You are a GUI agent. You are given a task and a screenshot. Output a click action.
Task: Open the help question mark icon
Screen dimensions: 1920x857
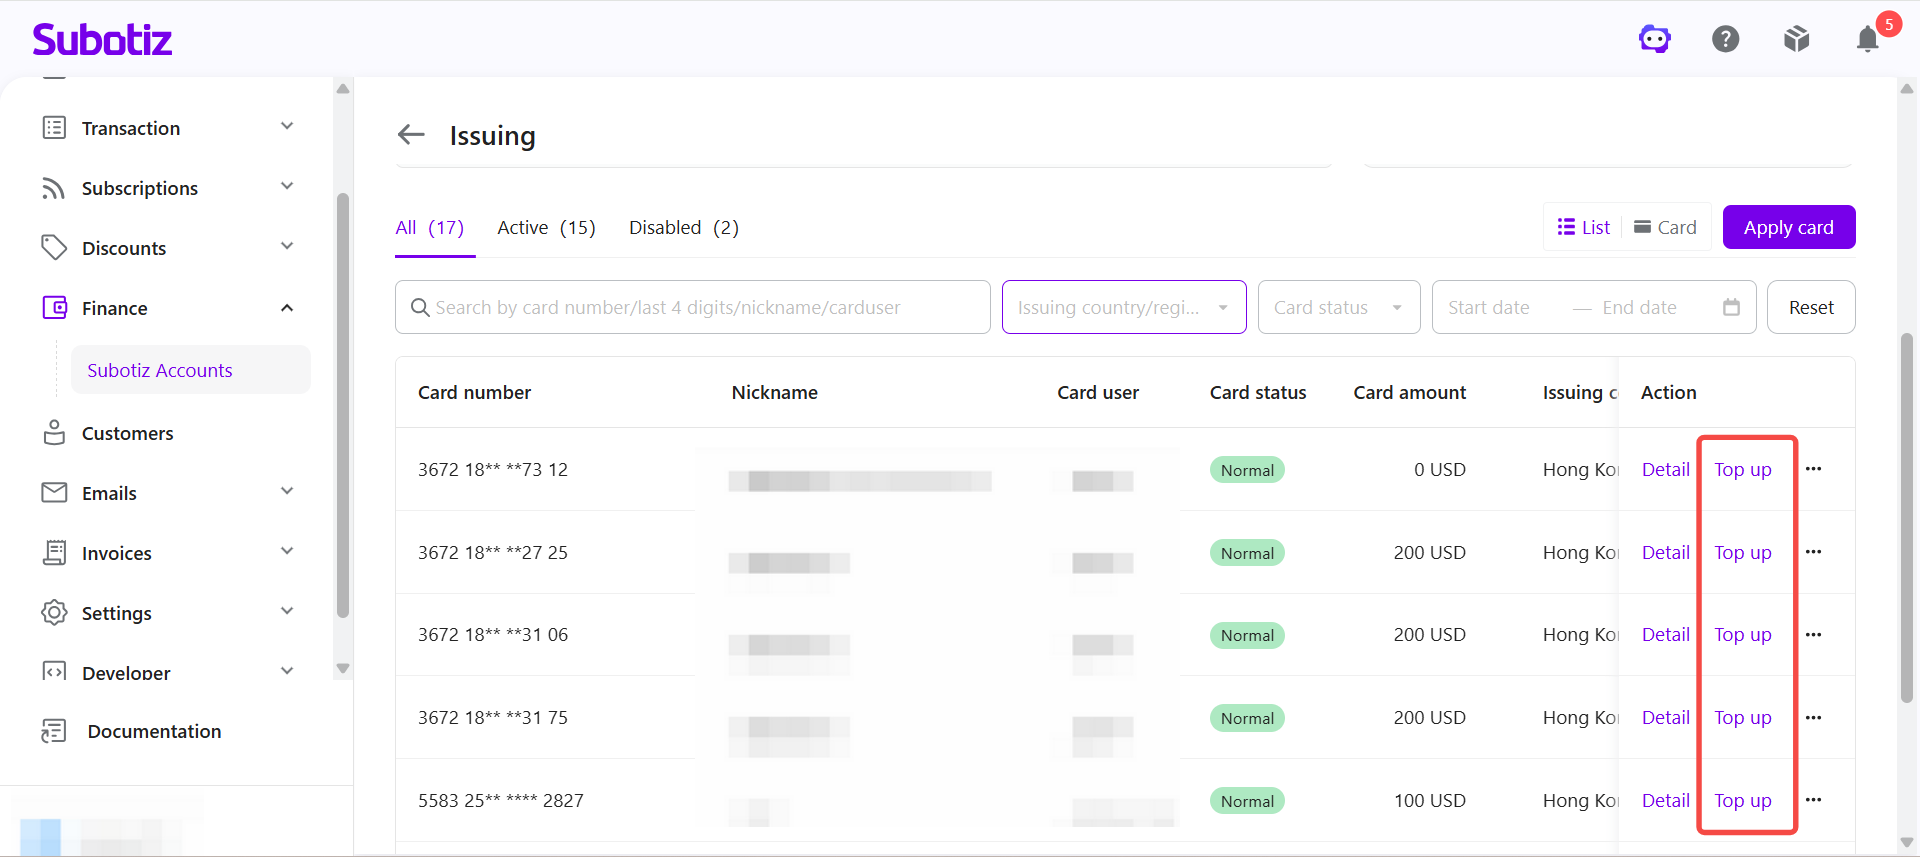[x=1726, y=39]
